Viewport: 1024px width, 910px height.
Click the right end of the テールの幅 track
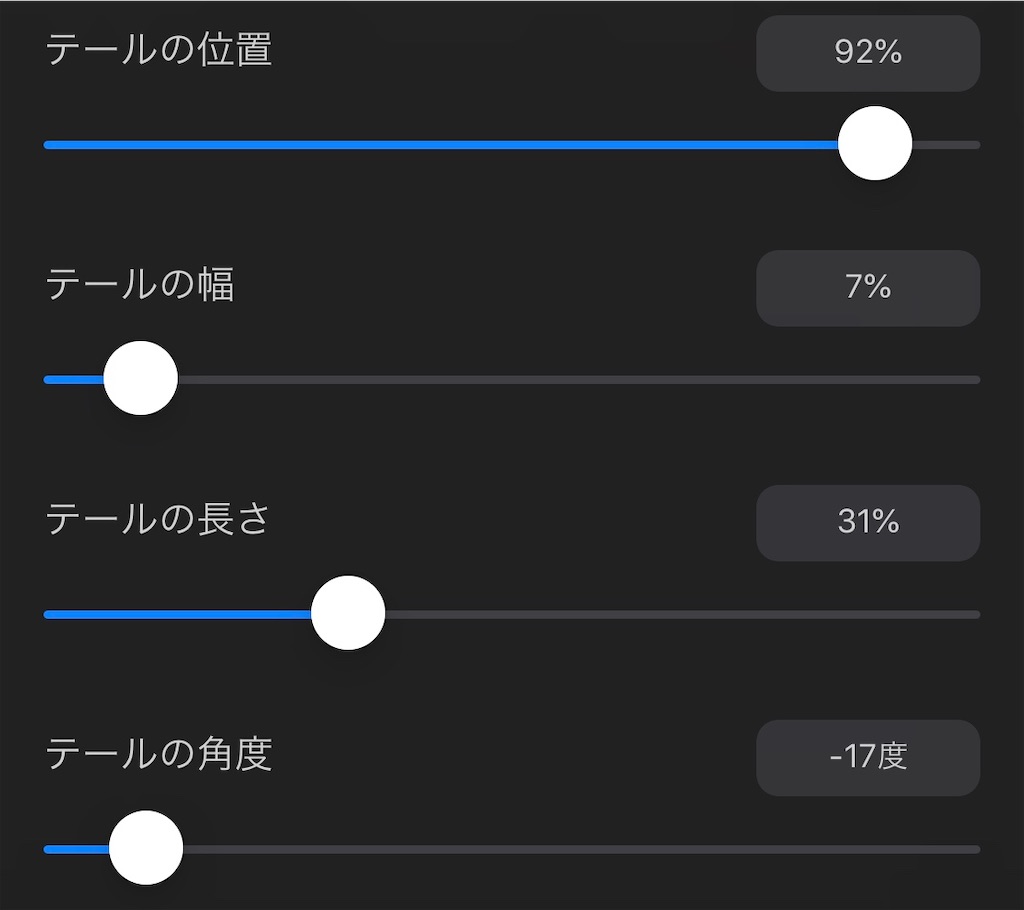970,379
